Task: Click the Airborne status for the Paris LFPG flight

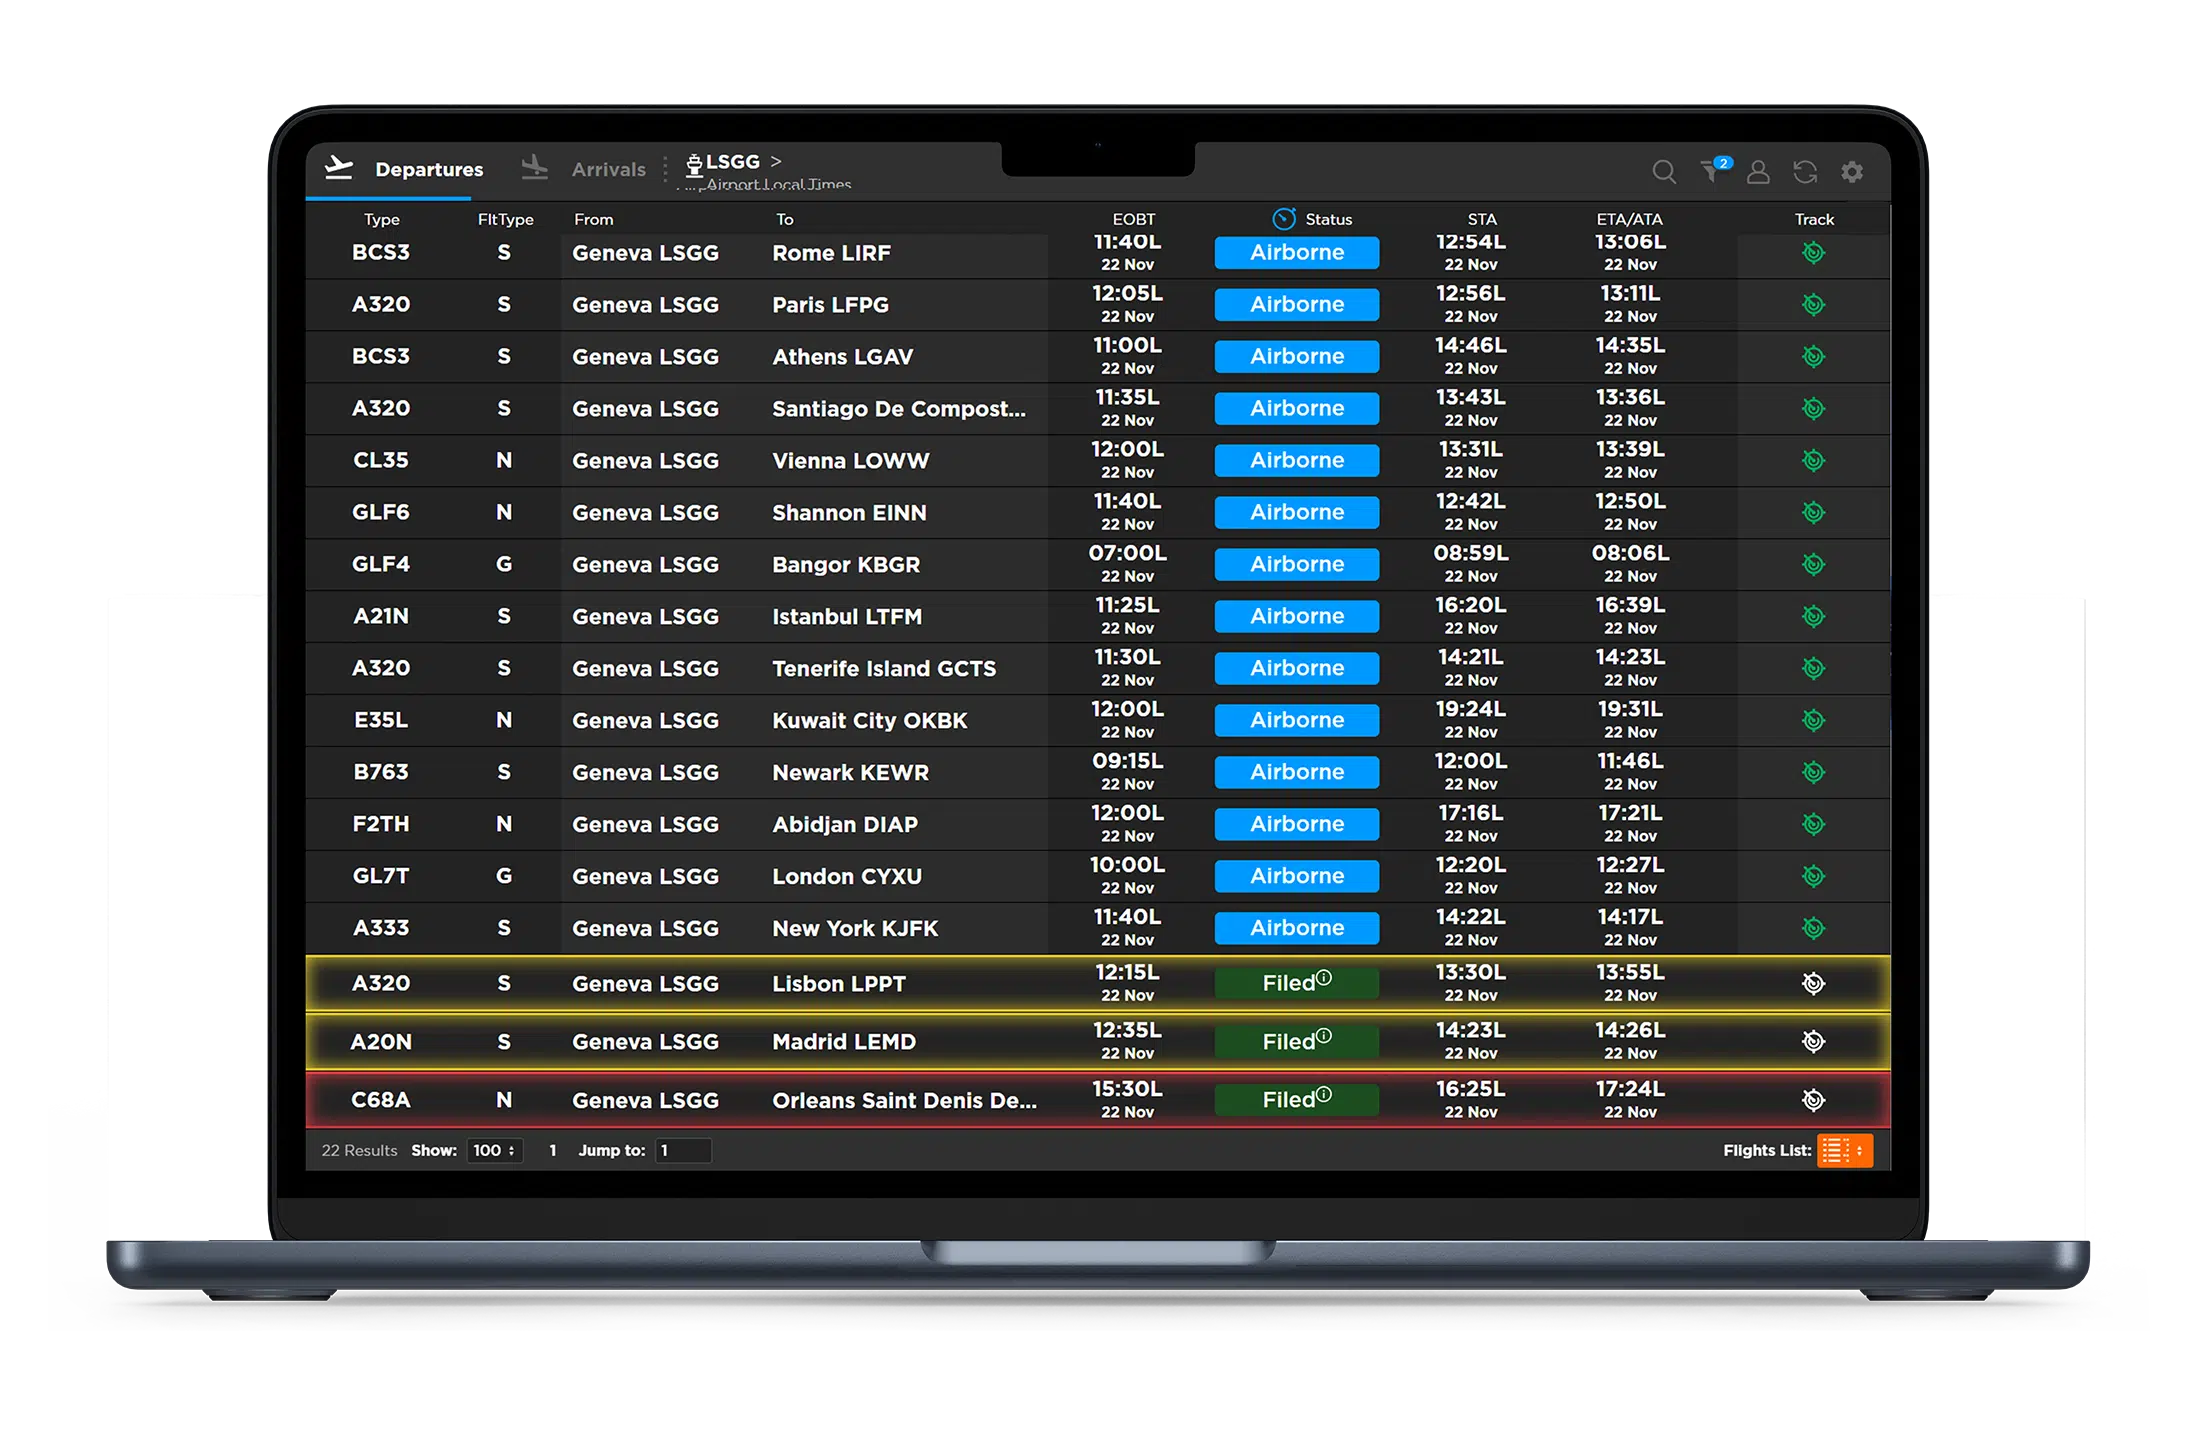Action: coord(1296,304)
